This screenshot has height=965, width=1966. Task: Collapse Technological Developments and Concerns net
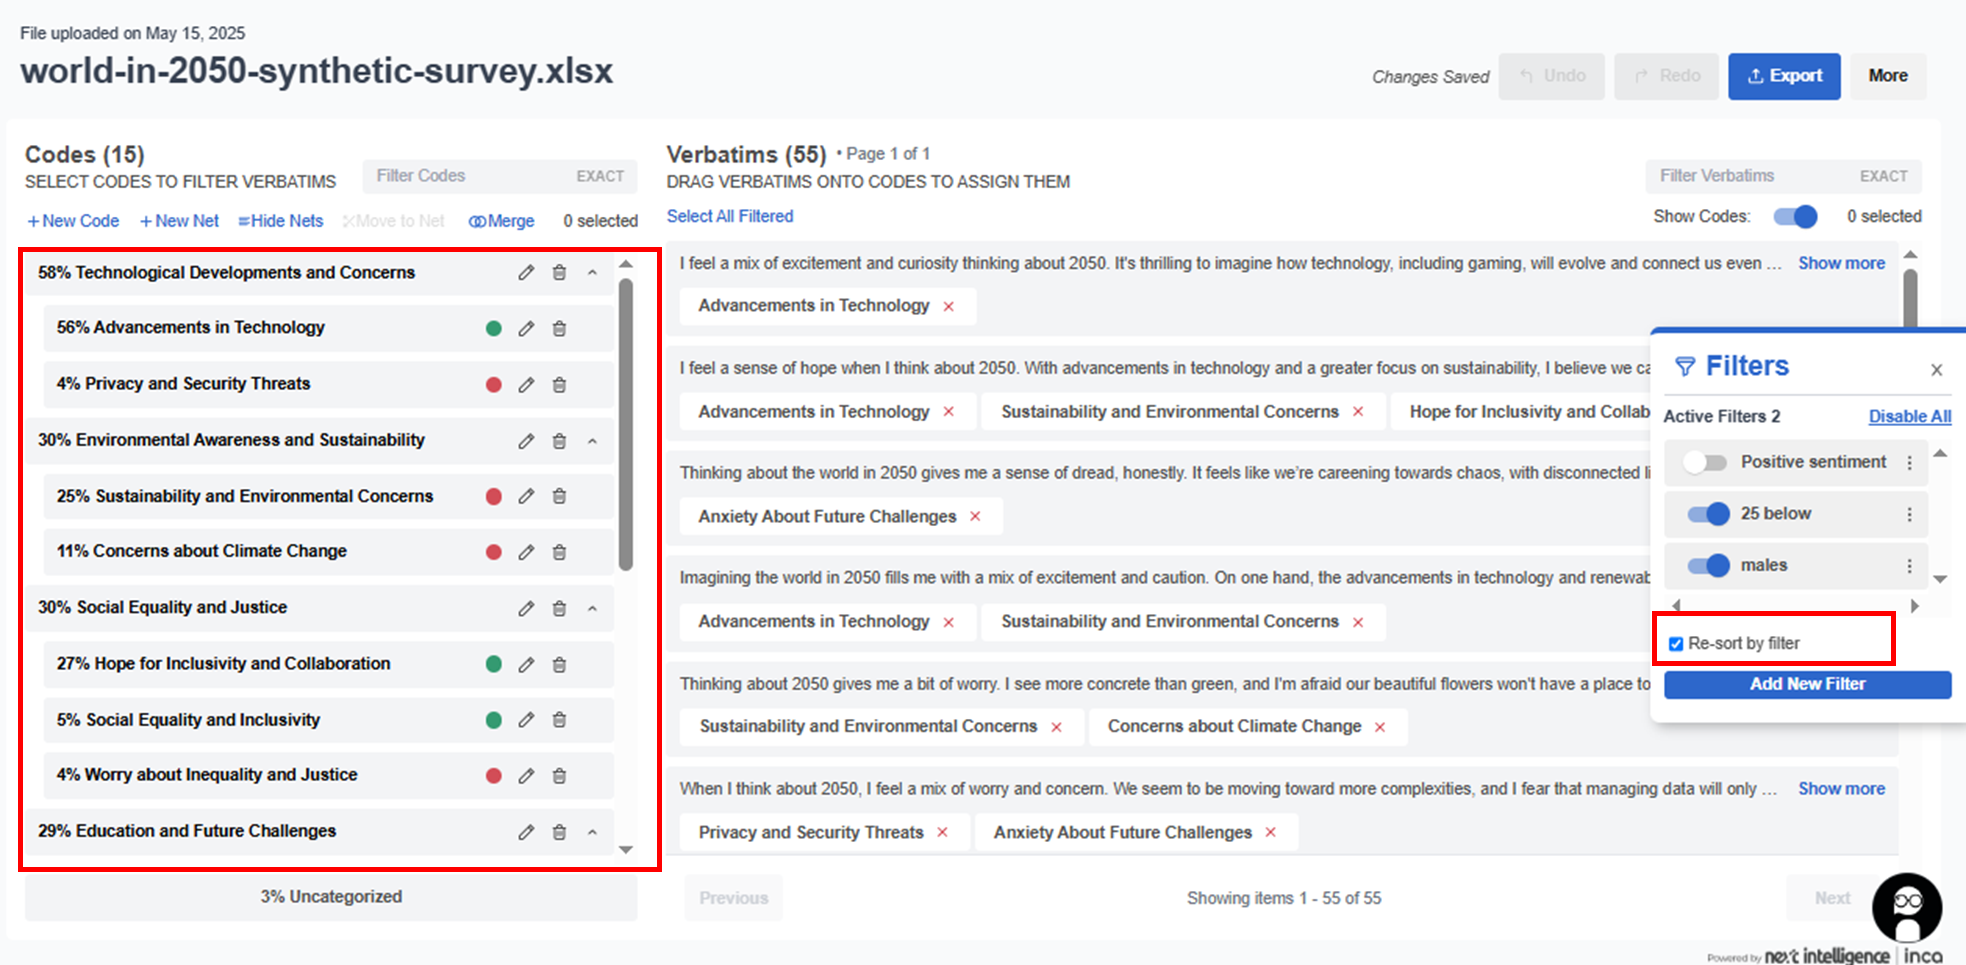(x=592, y=273)
